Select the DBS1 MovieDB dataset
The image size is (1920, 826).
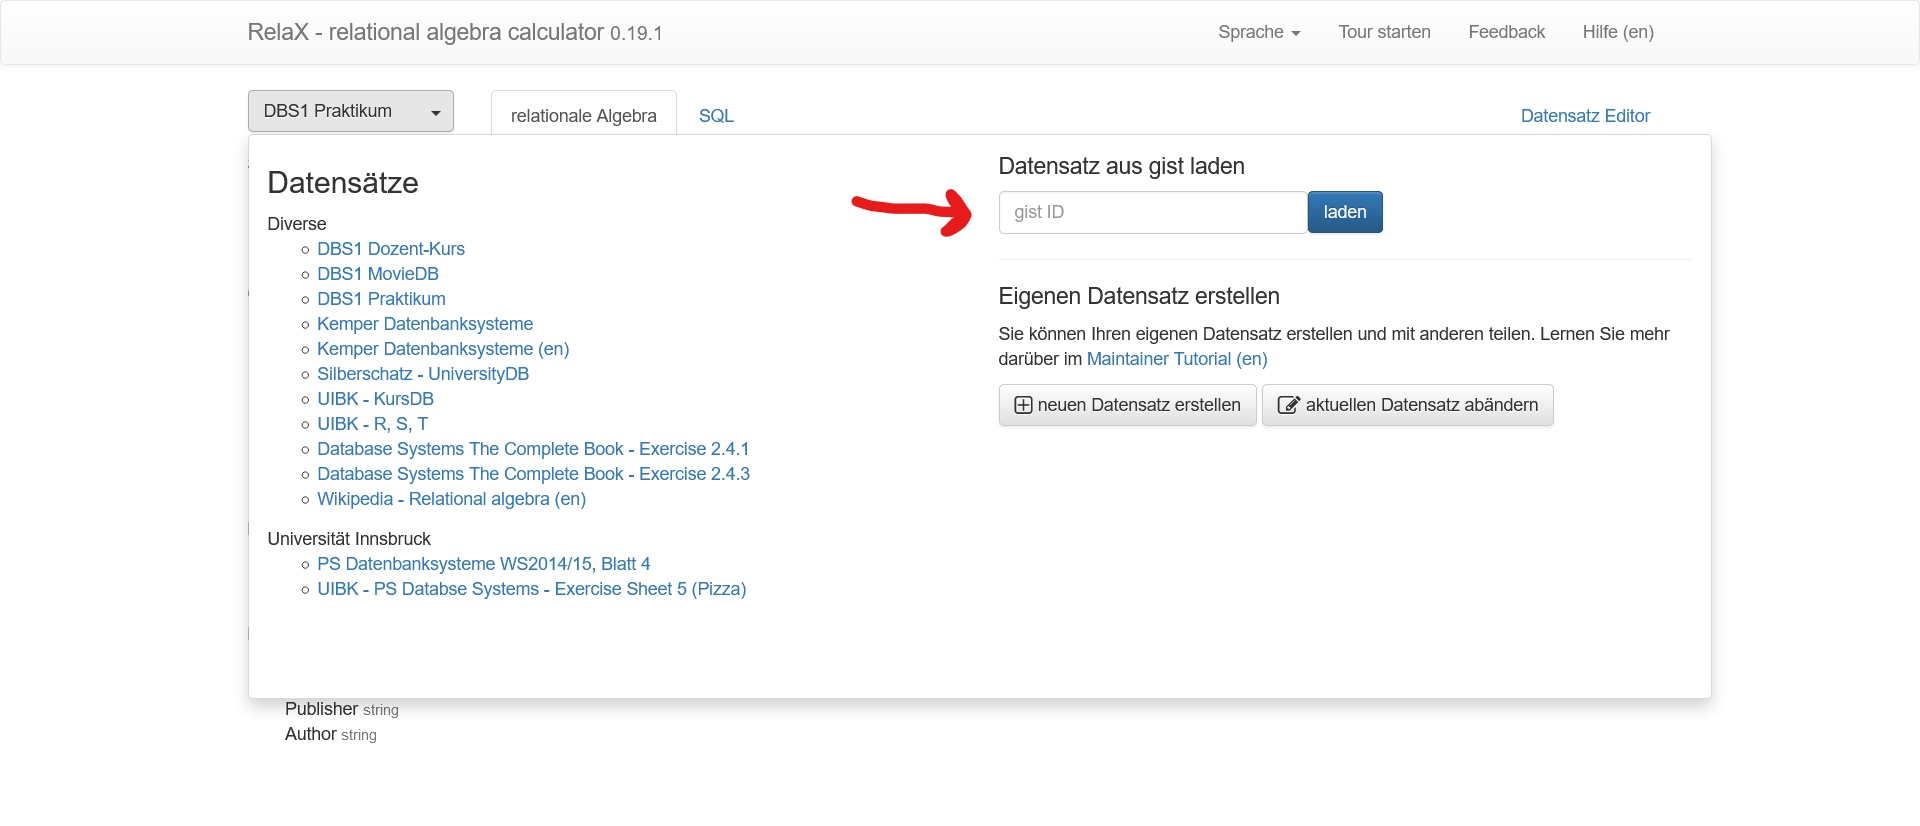378,274
